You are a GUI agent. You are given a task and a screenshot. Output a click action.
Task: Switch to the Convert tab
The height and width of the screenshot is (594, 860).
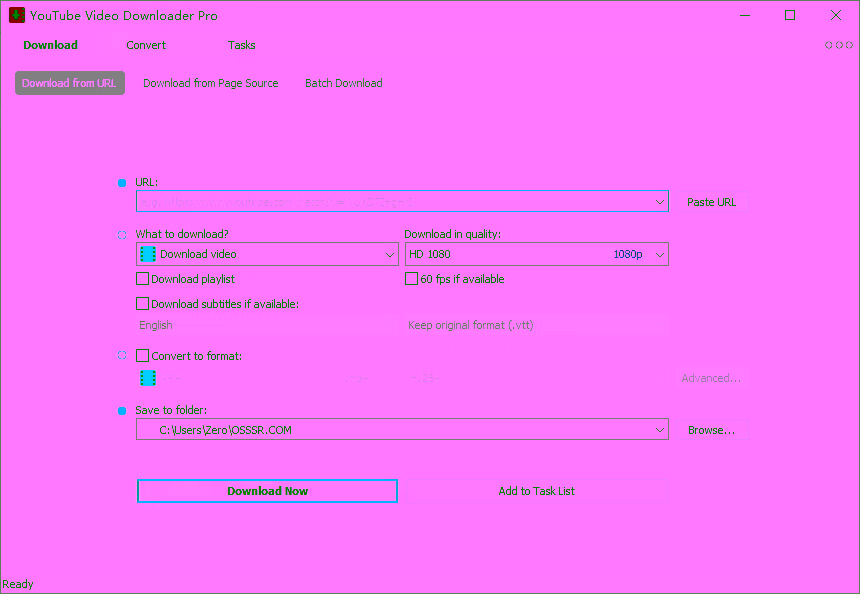tap(146, 46)
